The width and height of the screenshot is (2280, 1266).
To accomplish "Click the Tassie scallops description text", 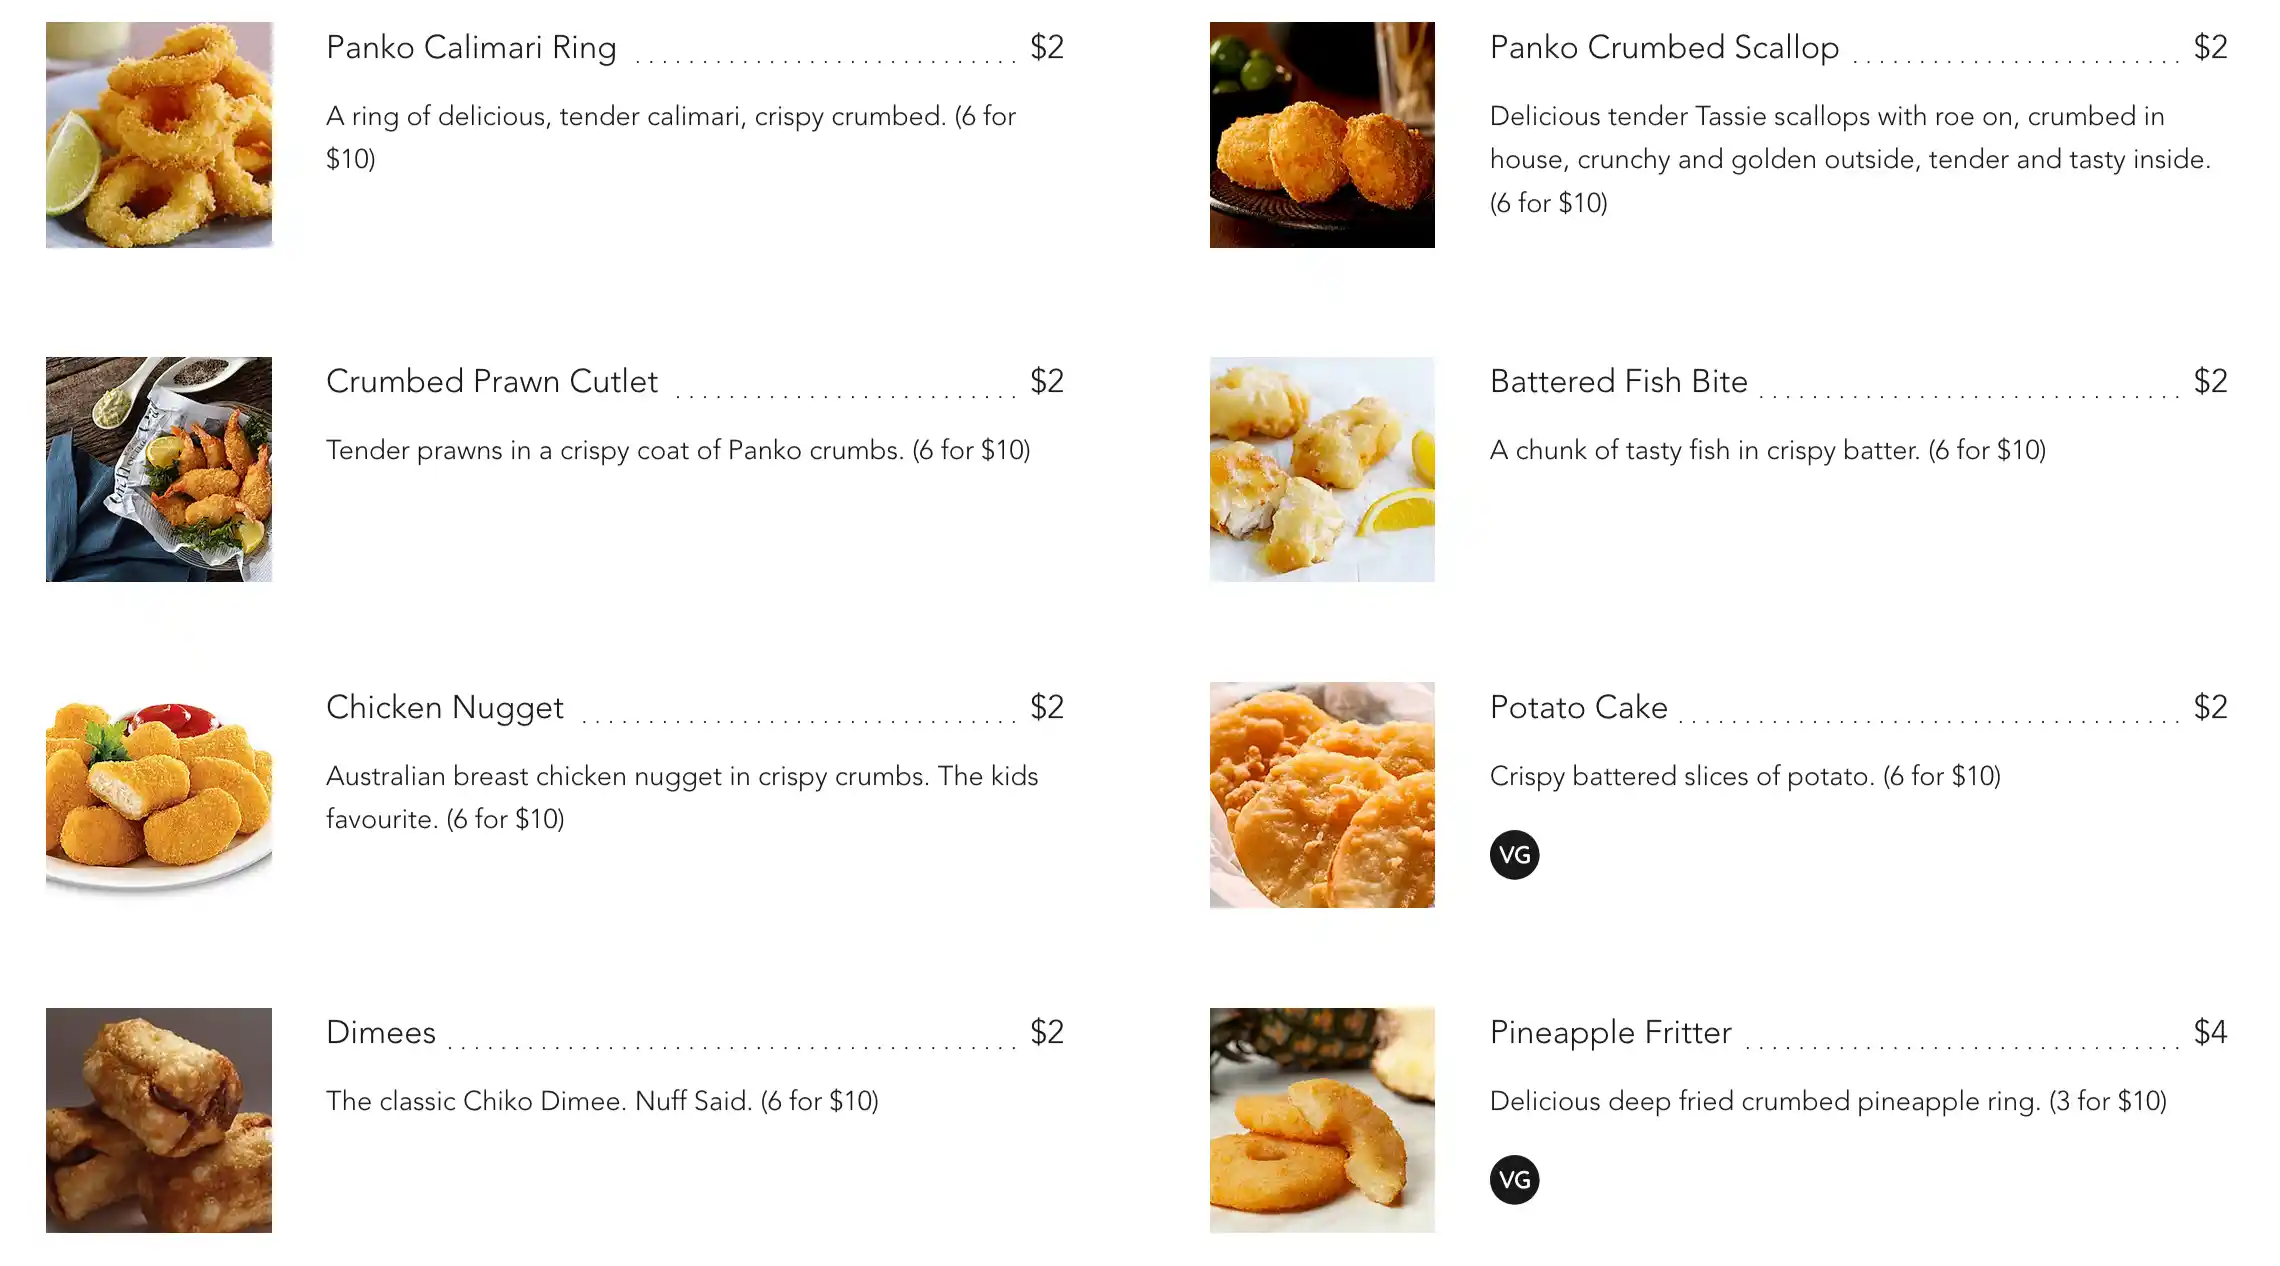I will [x=1849, y=159].
